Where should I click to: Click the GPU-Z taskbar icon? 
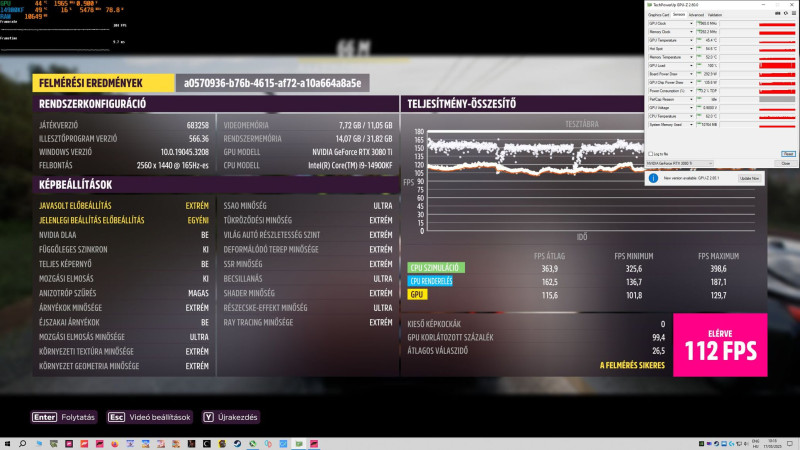[298, 444]
